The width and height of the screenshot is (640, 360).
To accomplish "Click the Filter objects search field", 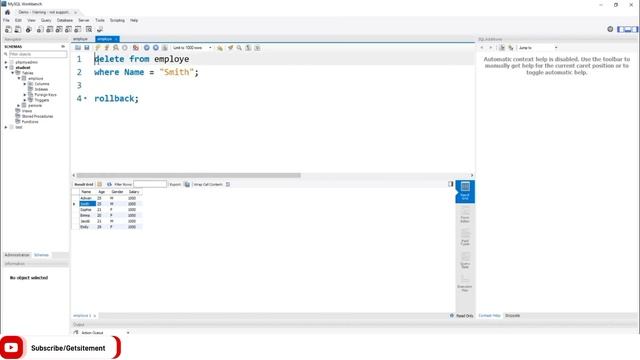I will [38, 54].
